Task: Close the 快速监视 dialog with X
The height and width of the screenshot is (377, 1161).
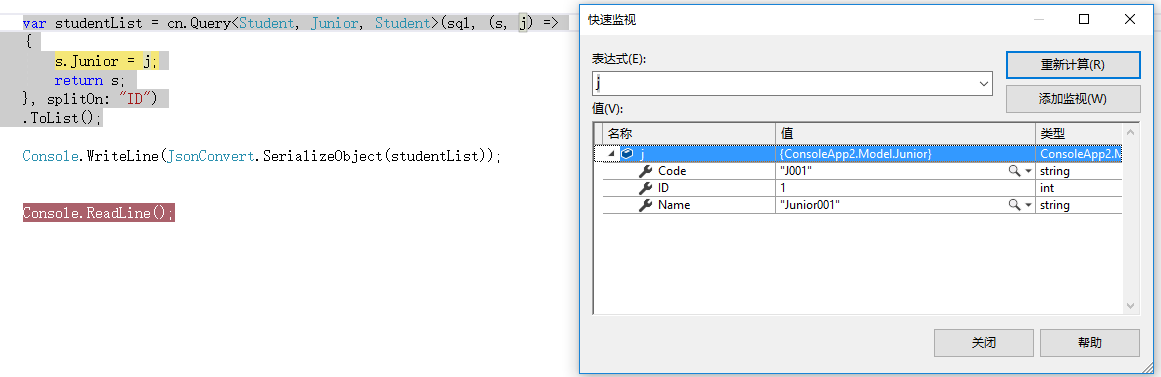Action: [x=1130, y=20]
